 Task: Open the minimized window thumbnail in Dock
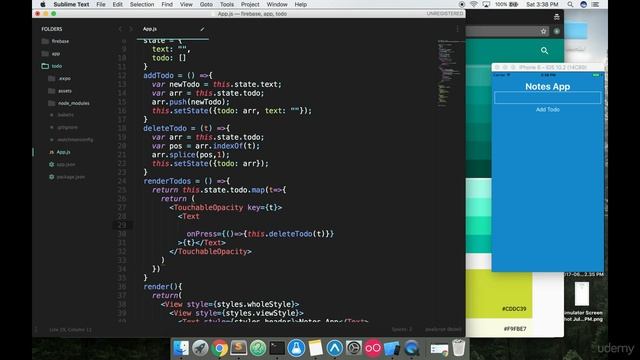pos(439,349)
